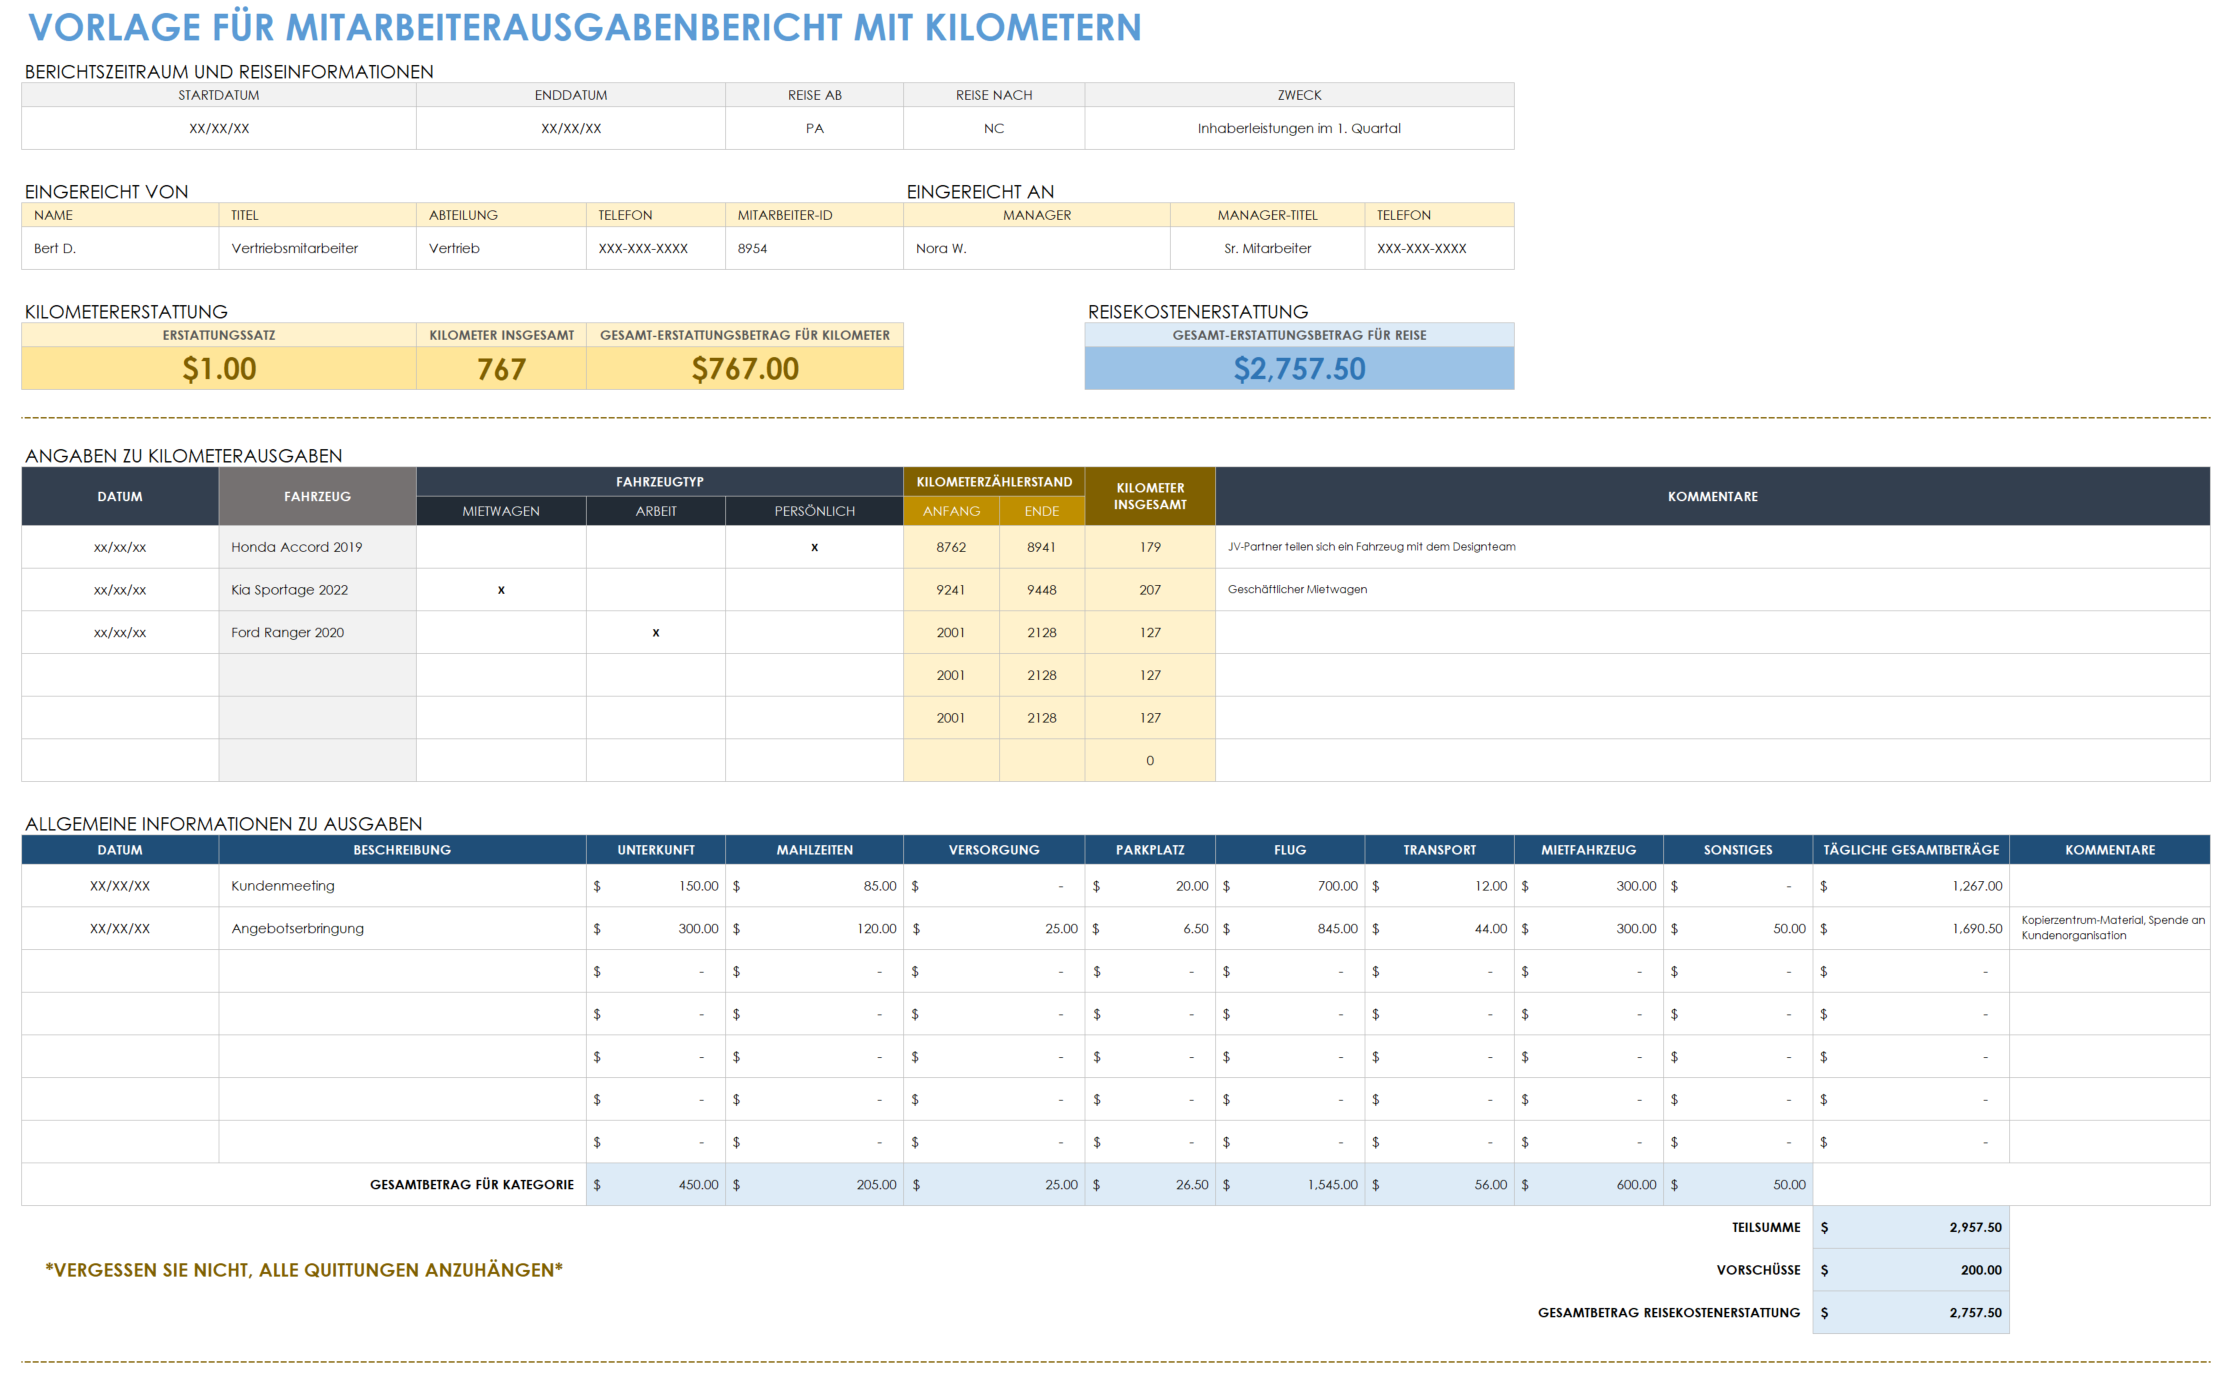Click the TÄGLICHE GESAMTBETRÄGE column header
The height and width of the screenshot is (1375, 2230).
tap(1911, 850)
